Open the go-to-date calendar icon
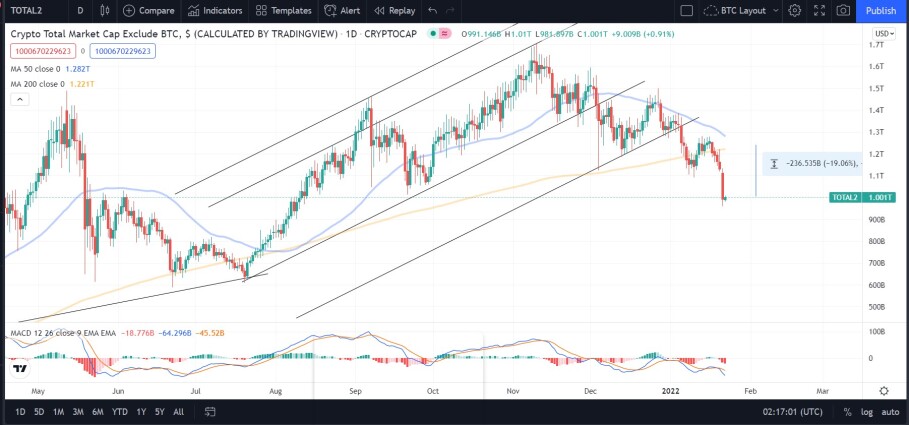This screenshot has height=425, width=909. click(x=210, y=412)
